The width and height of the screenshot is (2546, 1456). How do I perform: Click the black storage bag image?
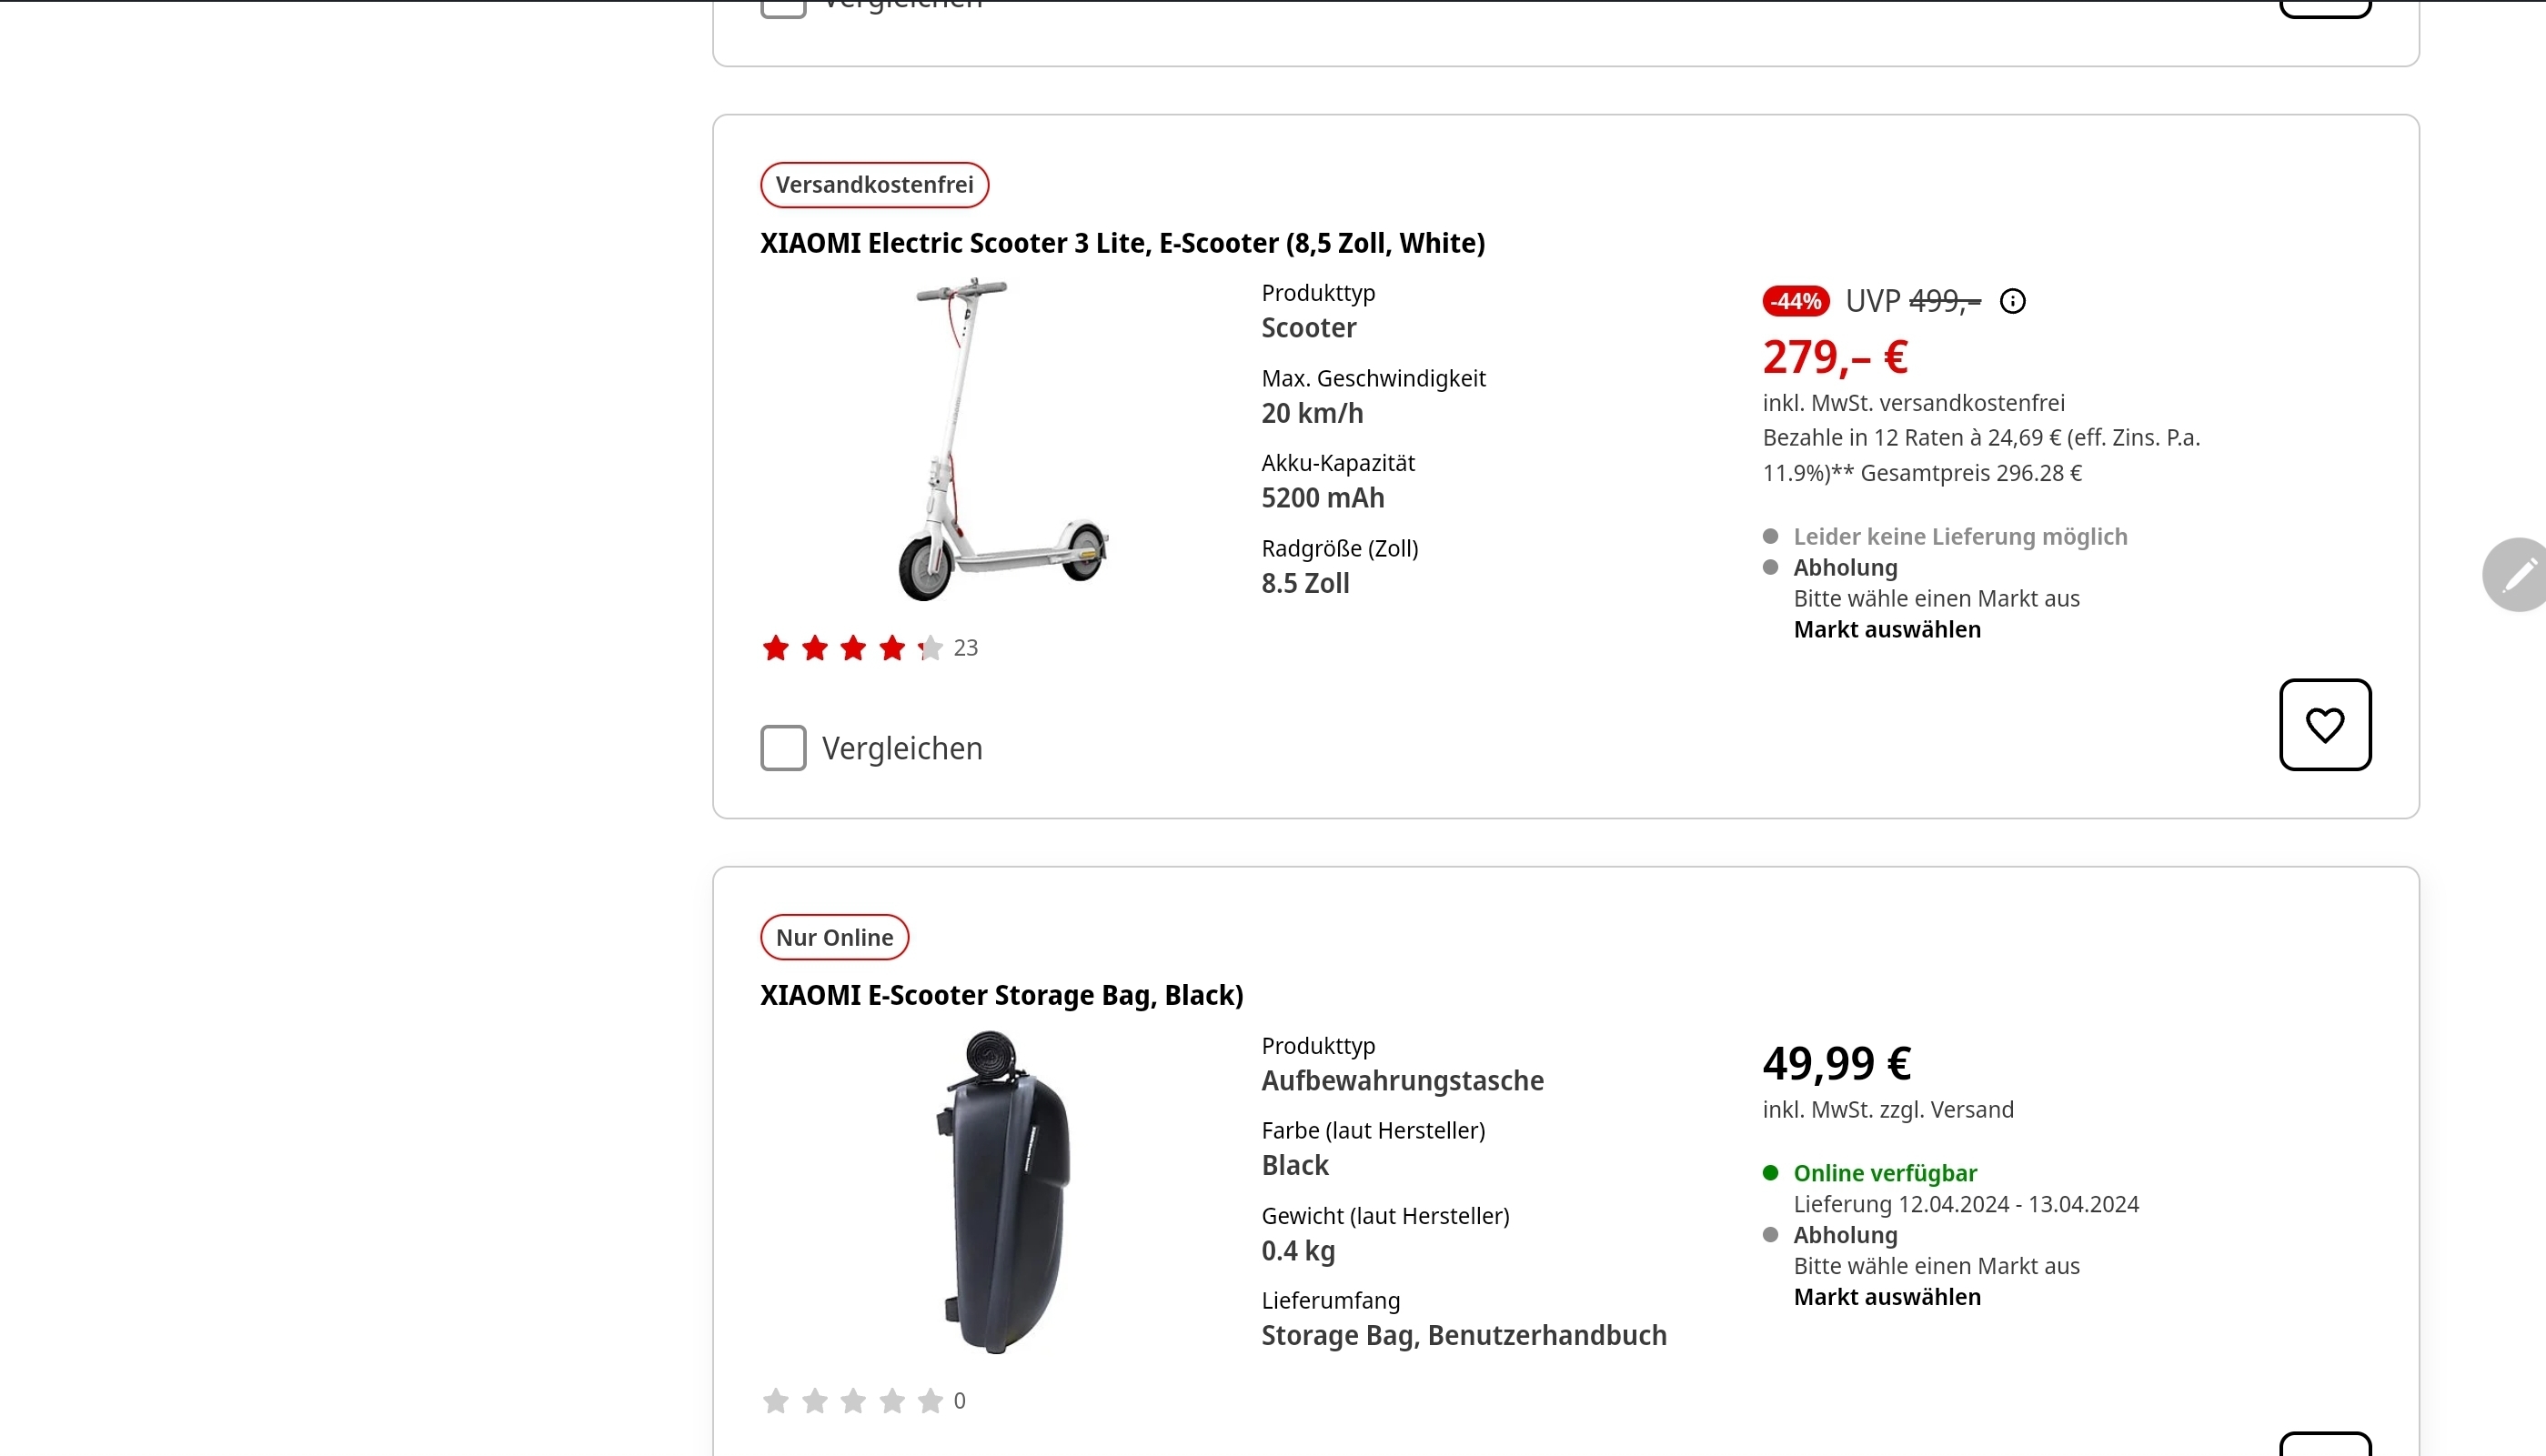coord(1002,1192)
